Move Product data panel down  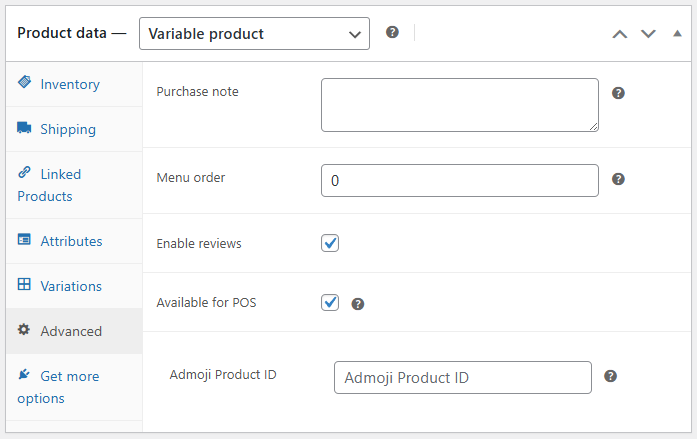648,34
